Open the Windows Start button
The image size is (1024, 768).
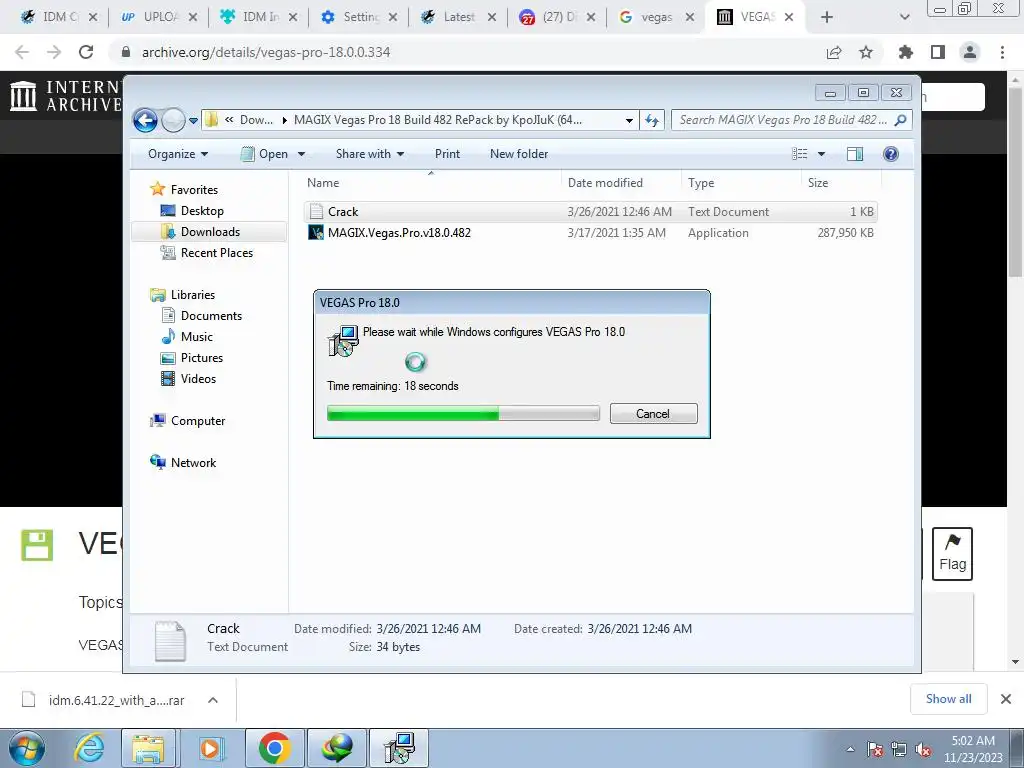[26, 748]
